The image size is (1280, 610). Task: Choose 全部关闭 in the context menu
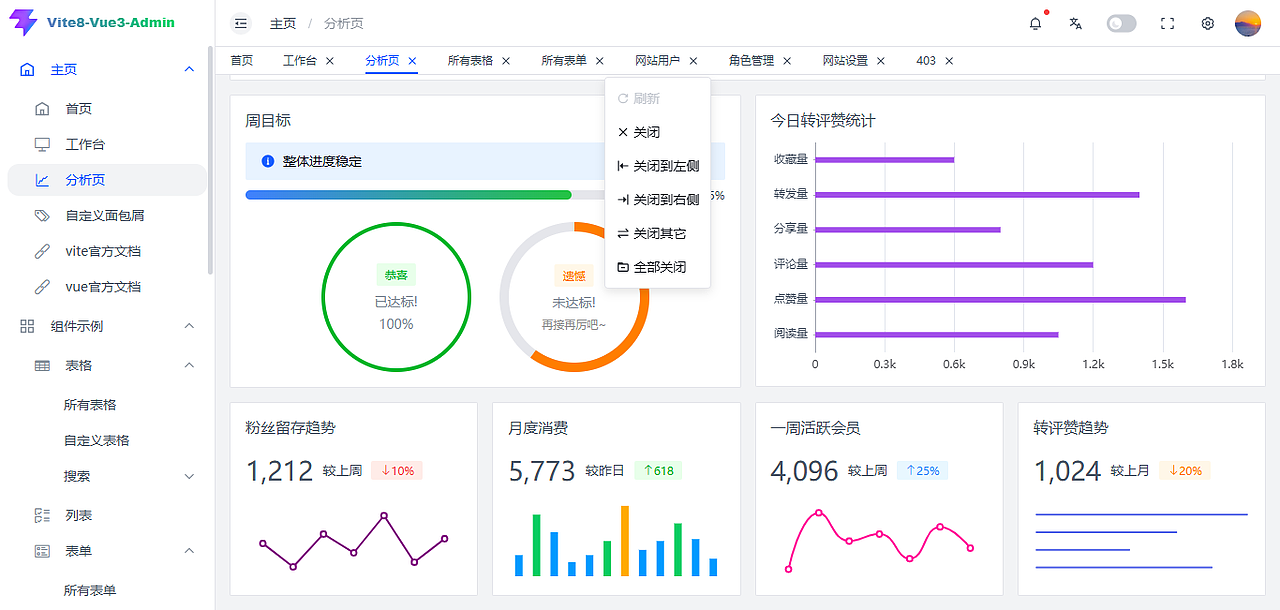(658, 267)
